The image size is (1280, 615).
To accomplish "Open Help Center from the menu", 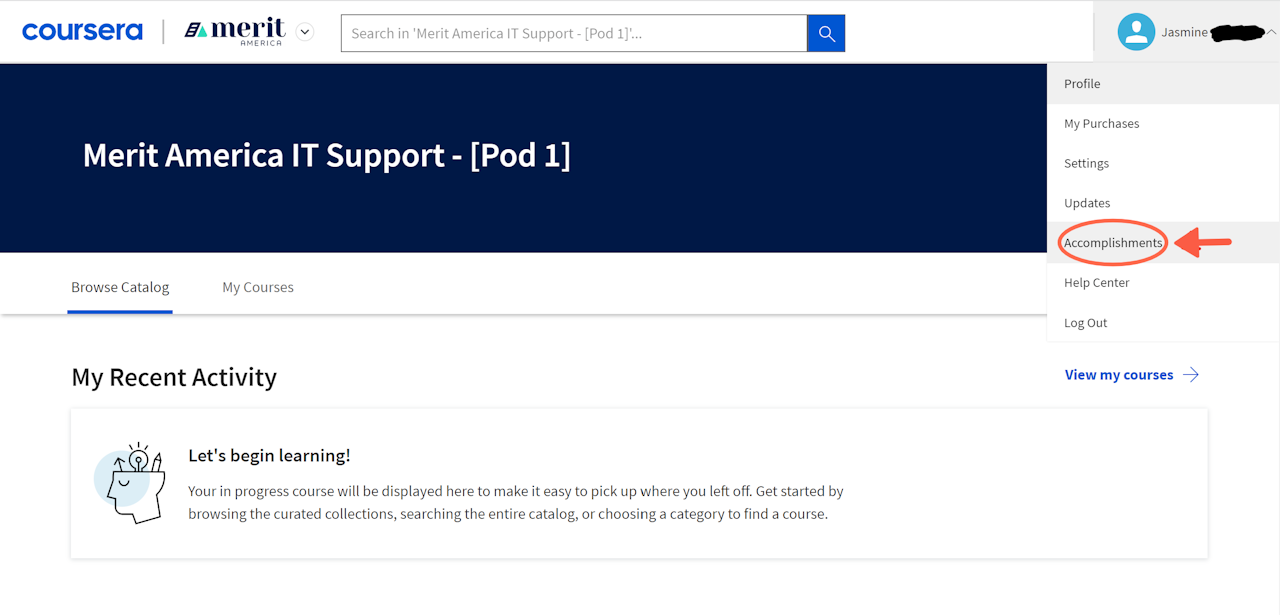I will [x=1163, y=283].
